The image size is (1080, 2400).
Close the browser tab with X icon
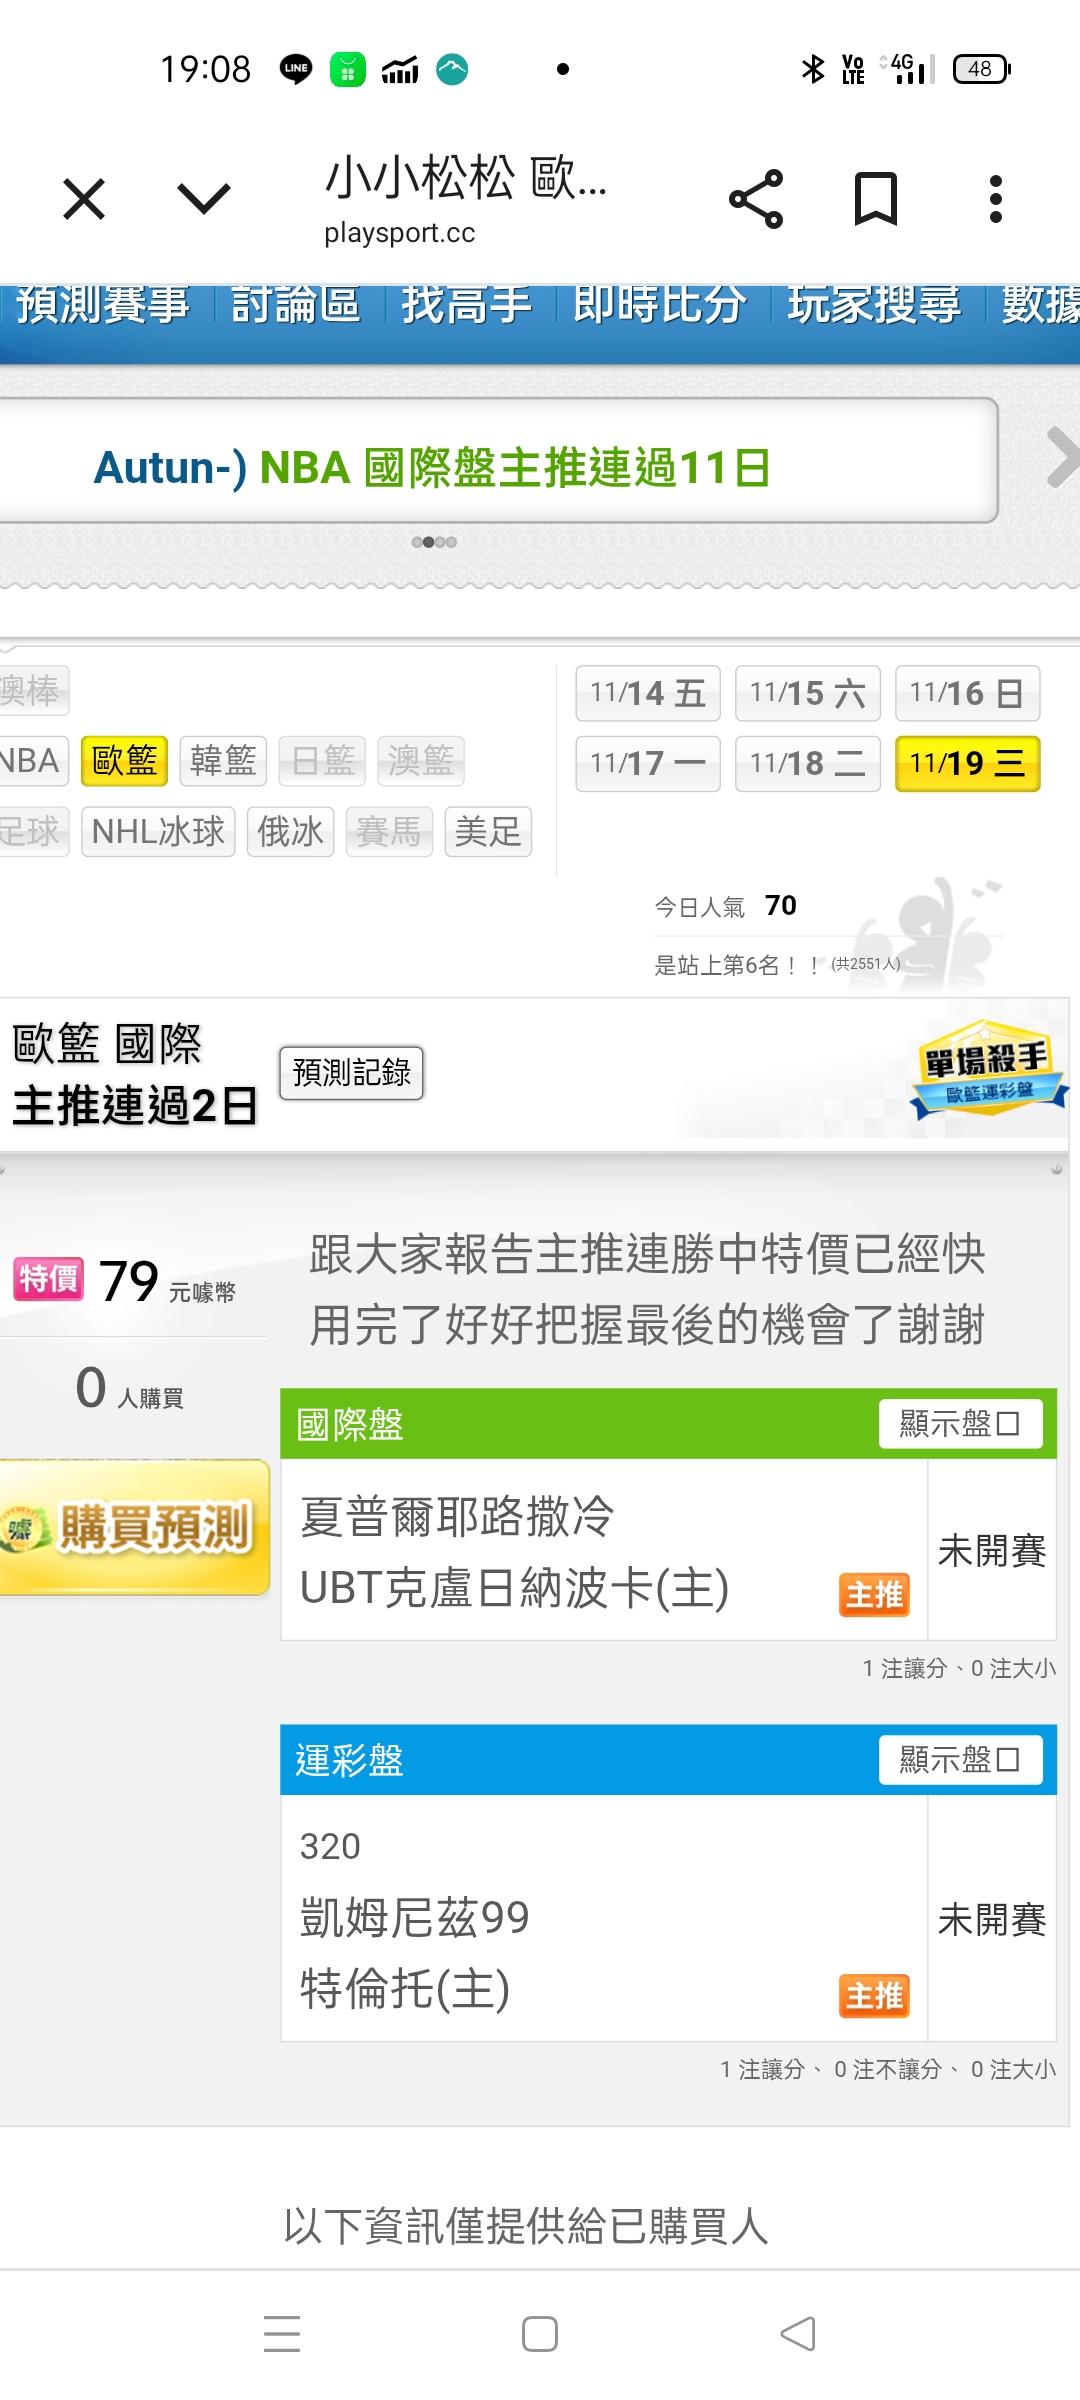(84, 199)
